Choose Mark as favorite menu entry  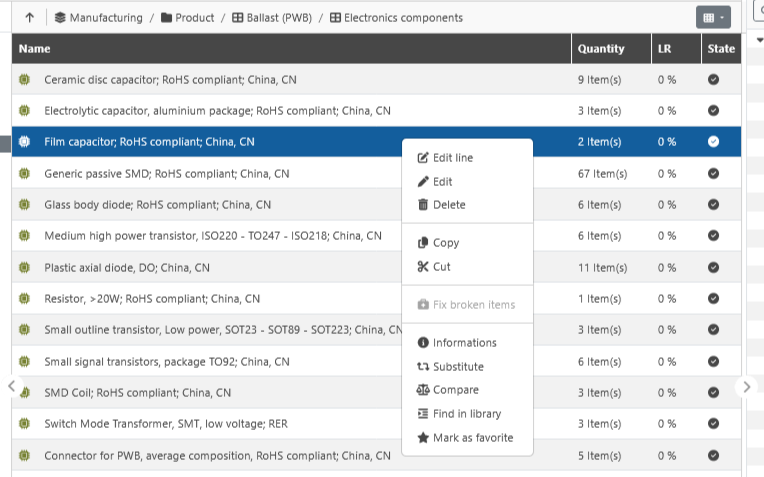pyautogui.click(x=467, y=438)
